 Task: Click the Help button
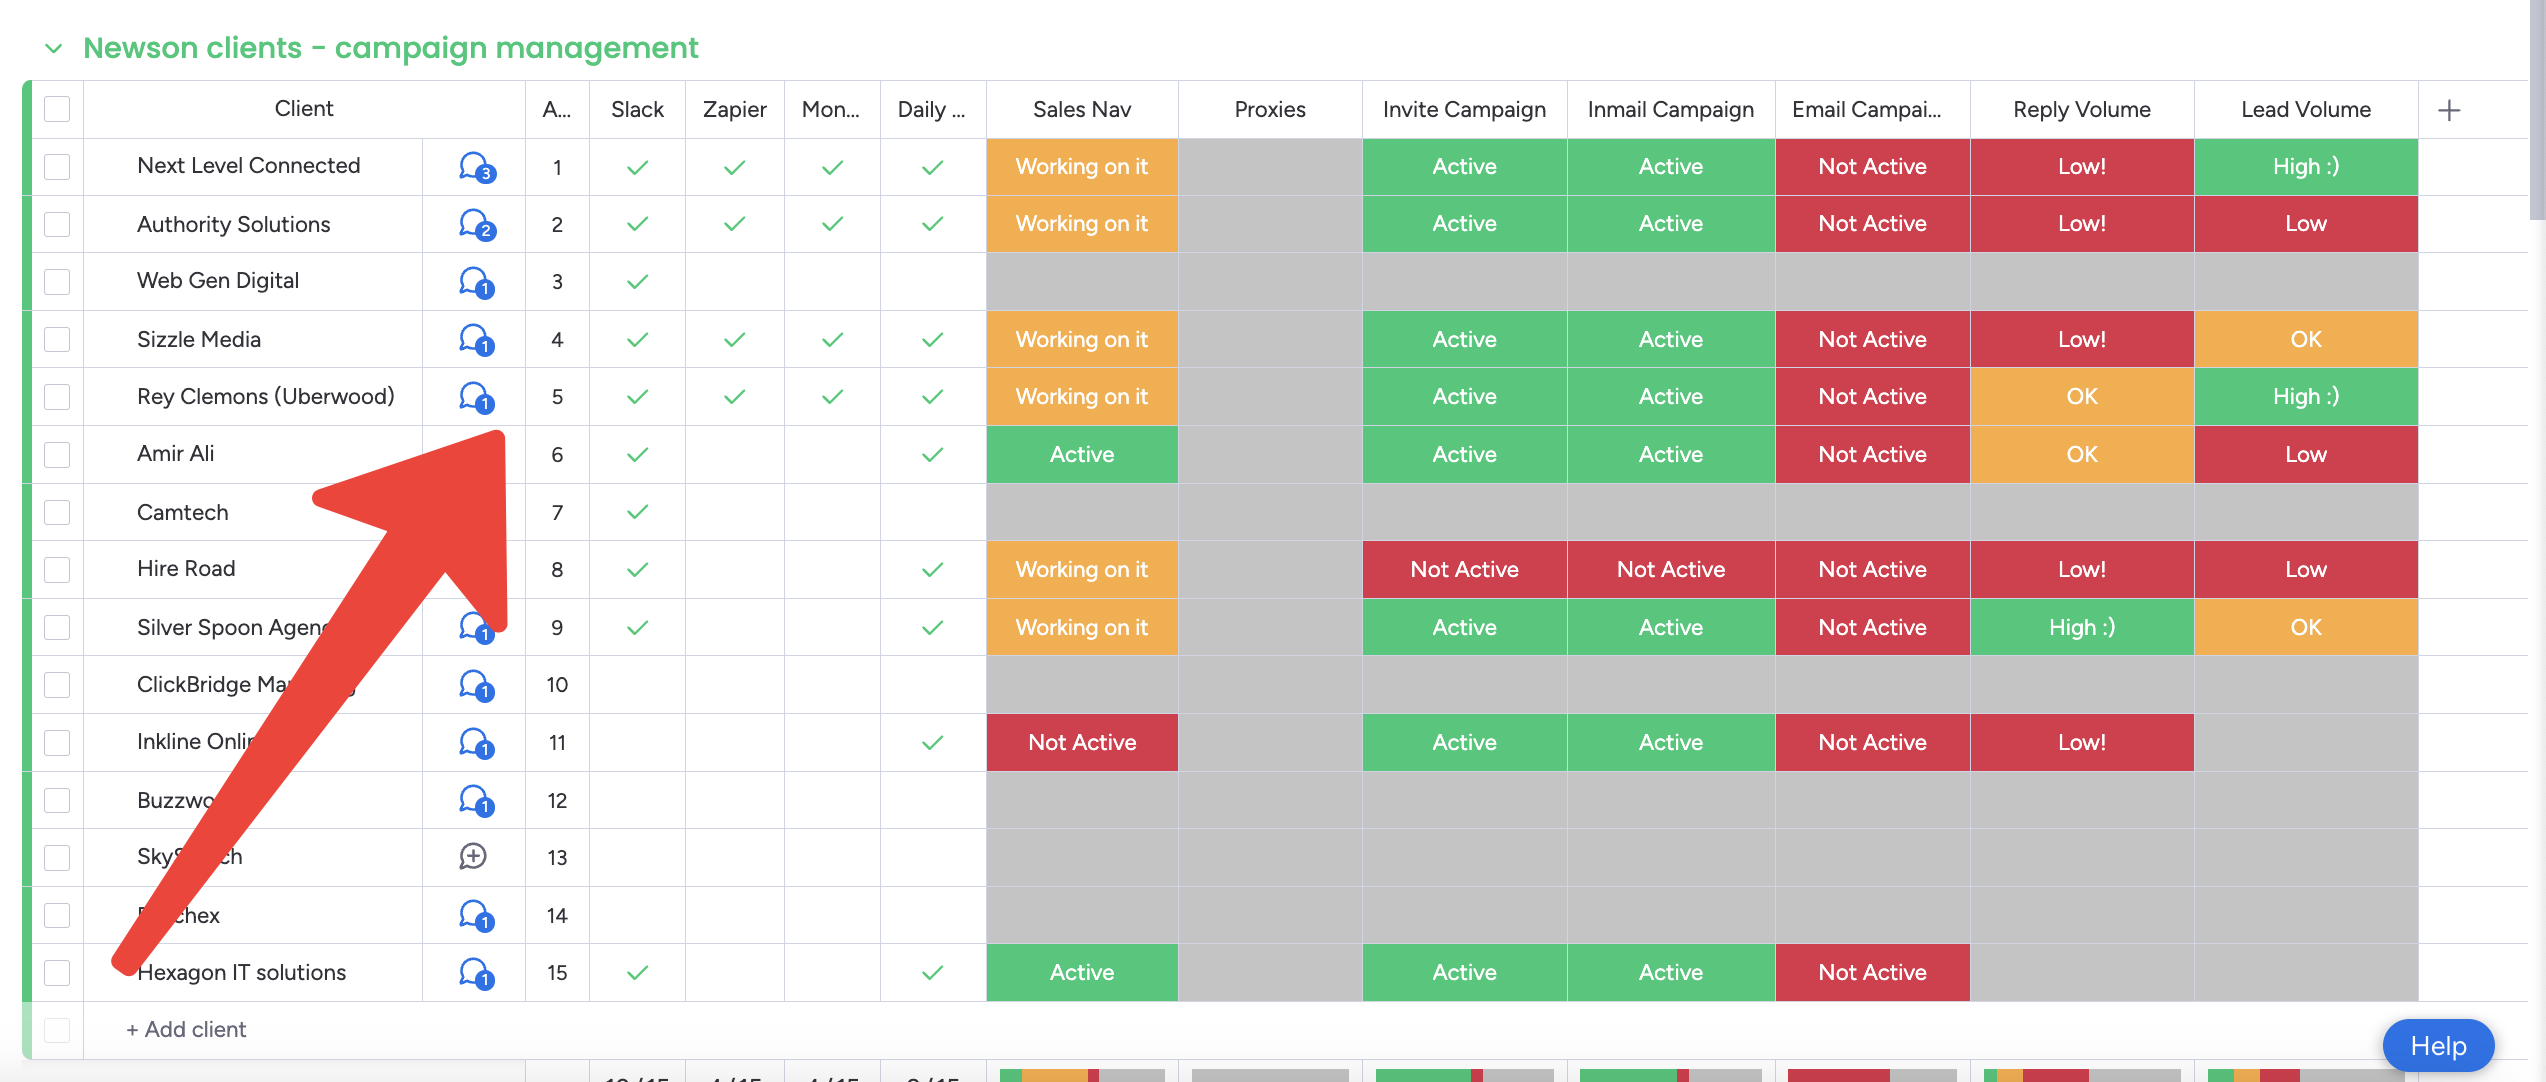(x=2437, y=1046)
